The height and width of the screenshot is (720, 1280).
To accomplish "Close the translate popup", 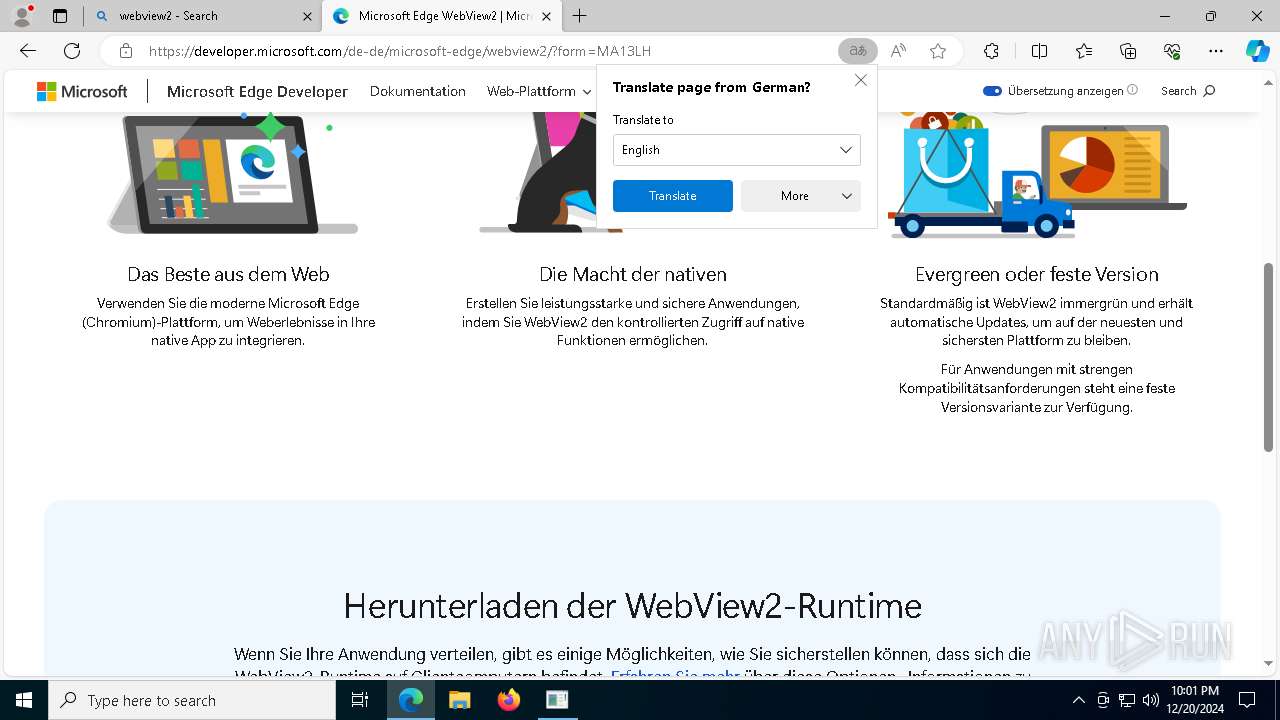I will 860,81.
